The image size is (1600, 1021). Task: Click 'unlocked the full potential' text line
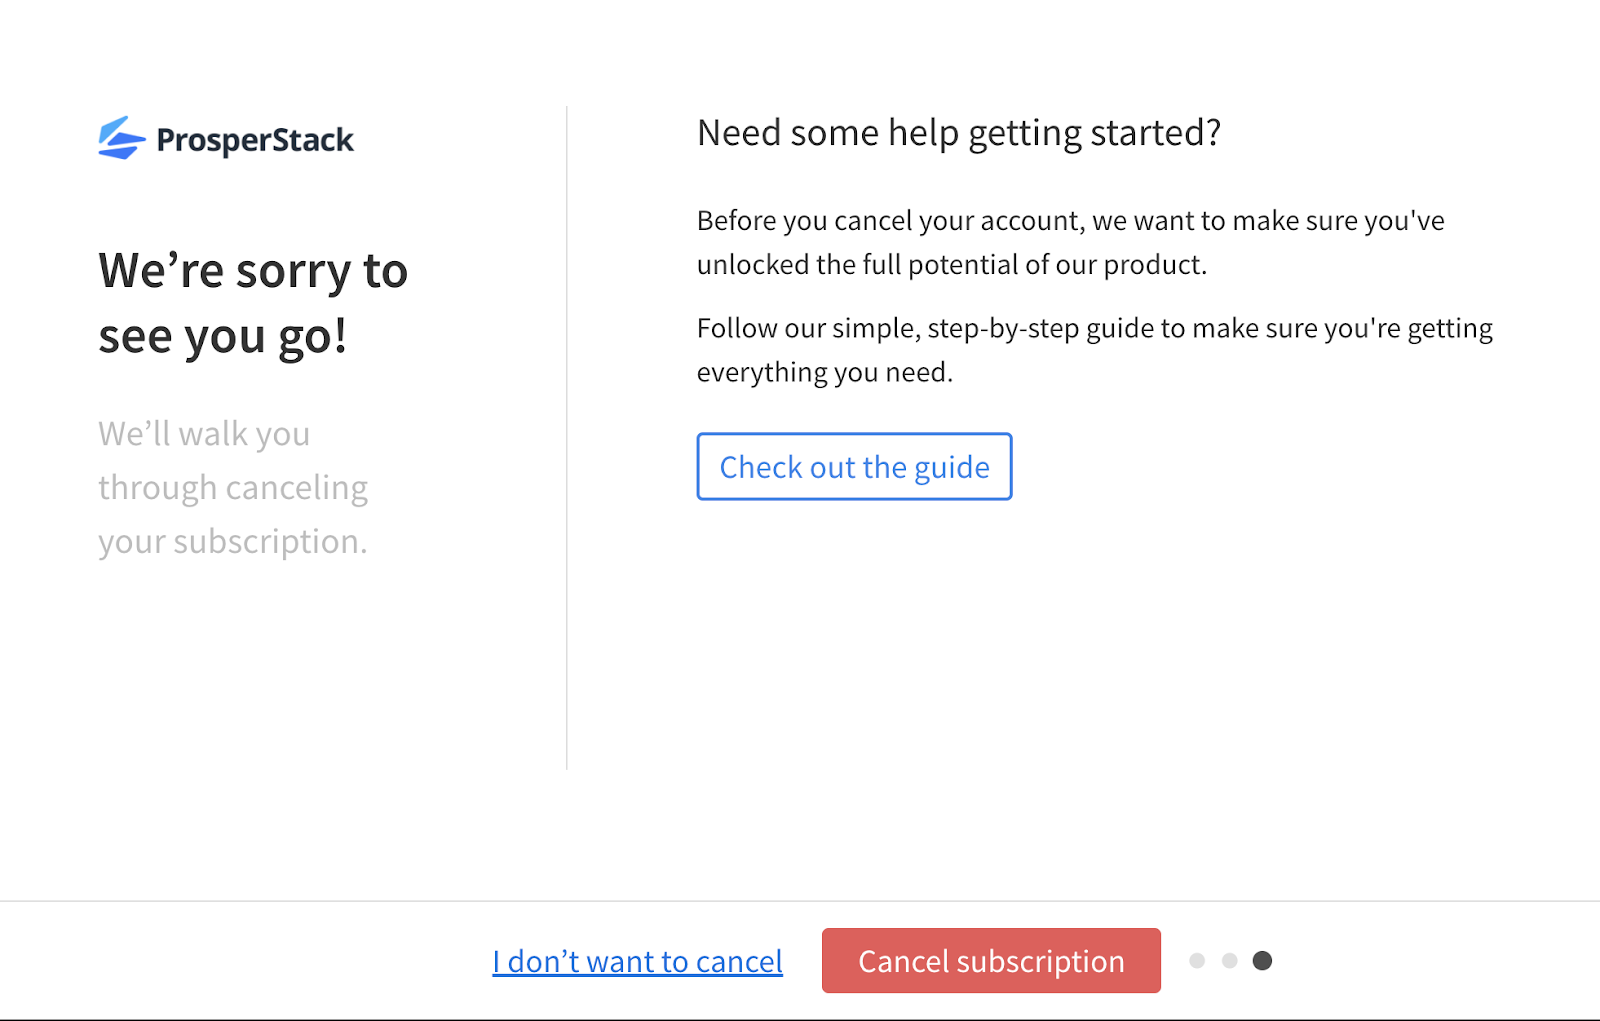tap(951, 265)
